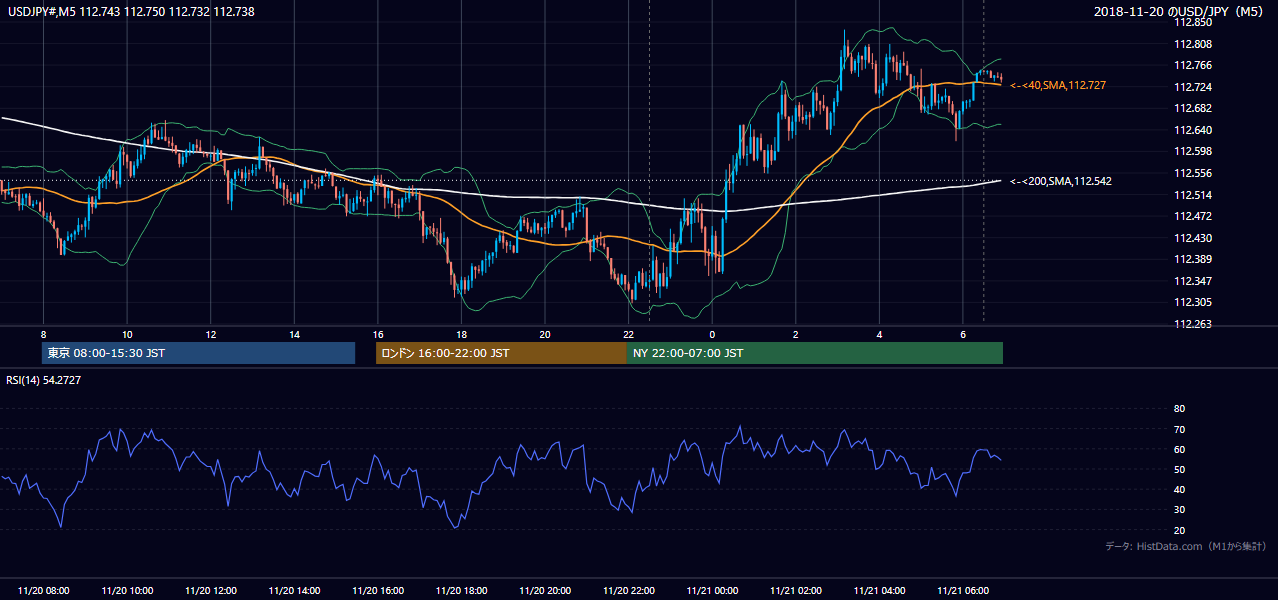Image resolution: width=1278 pixels, height=600 pixels.
Task: Click hour label 18 on chart axis
Action: (461, 334)
